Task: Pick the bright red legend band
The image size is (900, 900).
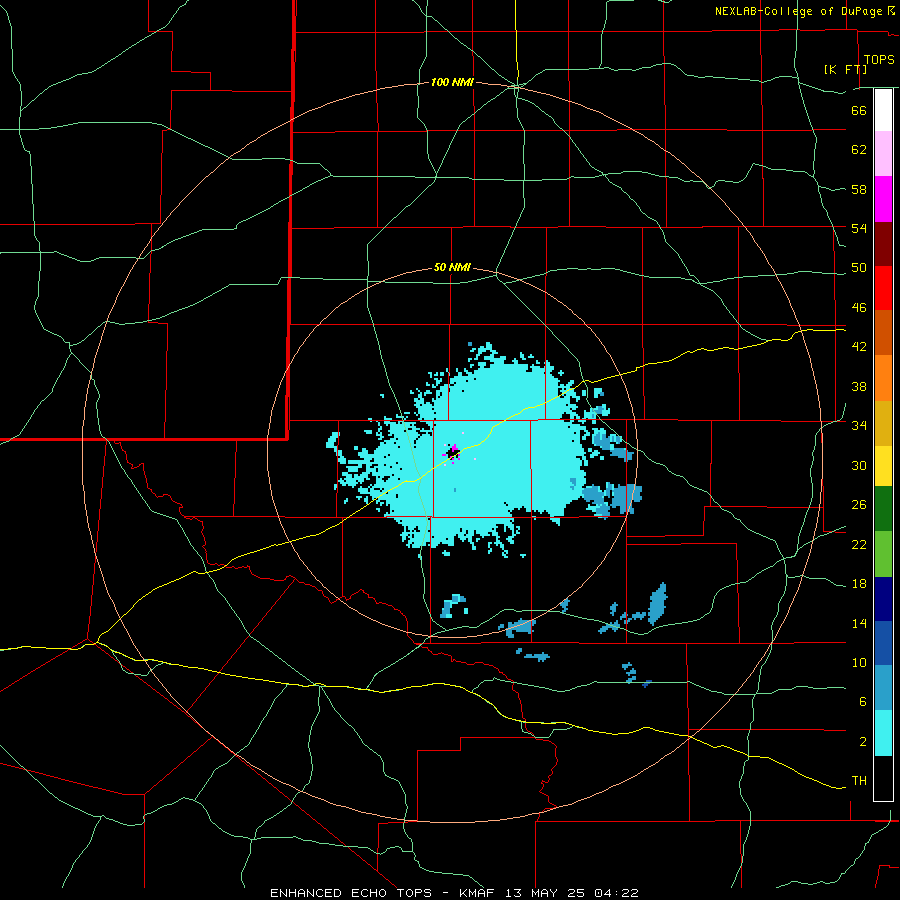Action: coord(883,288)
